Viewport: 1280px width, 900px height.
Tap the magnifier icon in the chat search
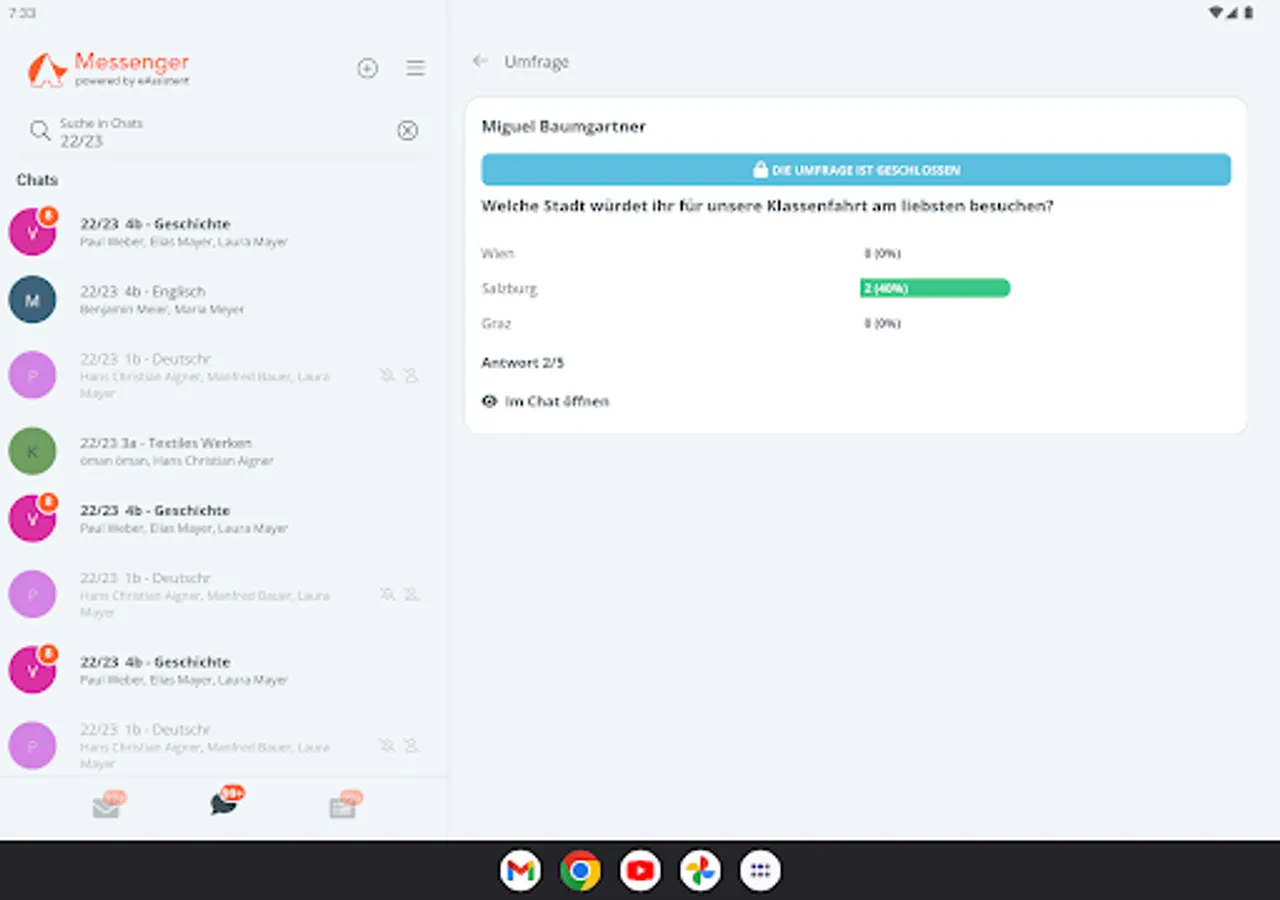pyautogui.click(x=40, y=131)
